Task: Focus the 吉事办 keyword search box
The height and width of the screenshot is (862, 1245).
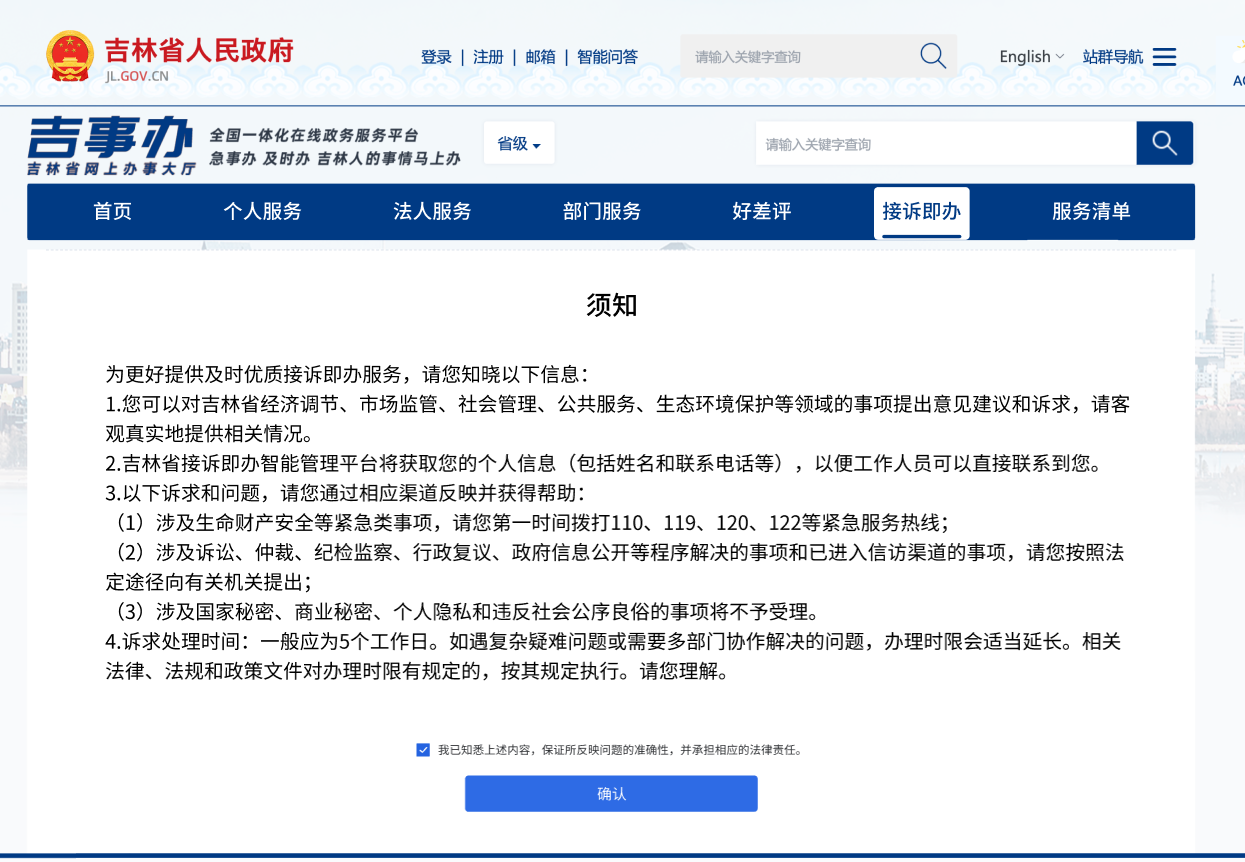Action: pos(945,144)
